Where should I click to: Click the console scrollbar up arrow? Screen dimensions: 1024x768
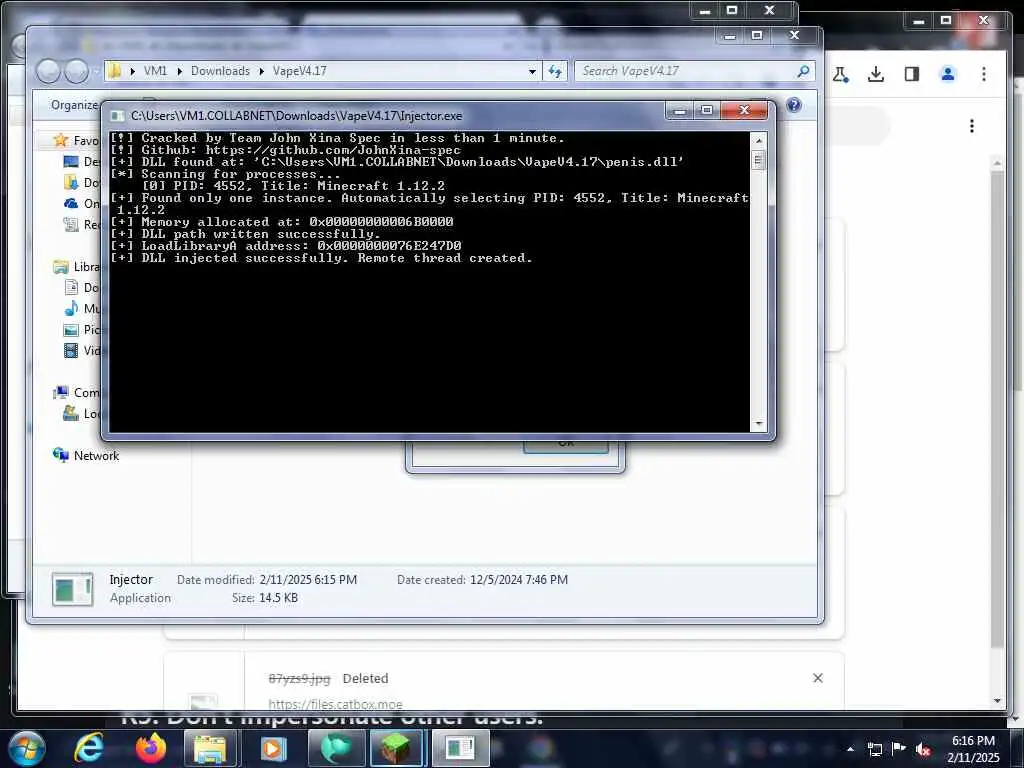tap(758, 140)
